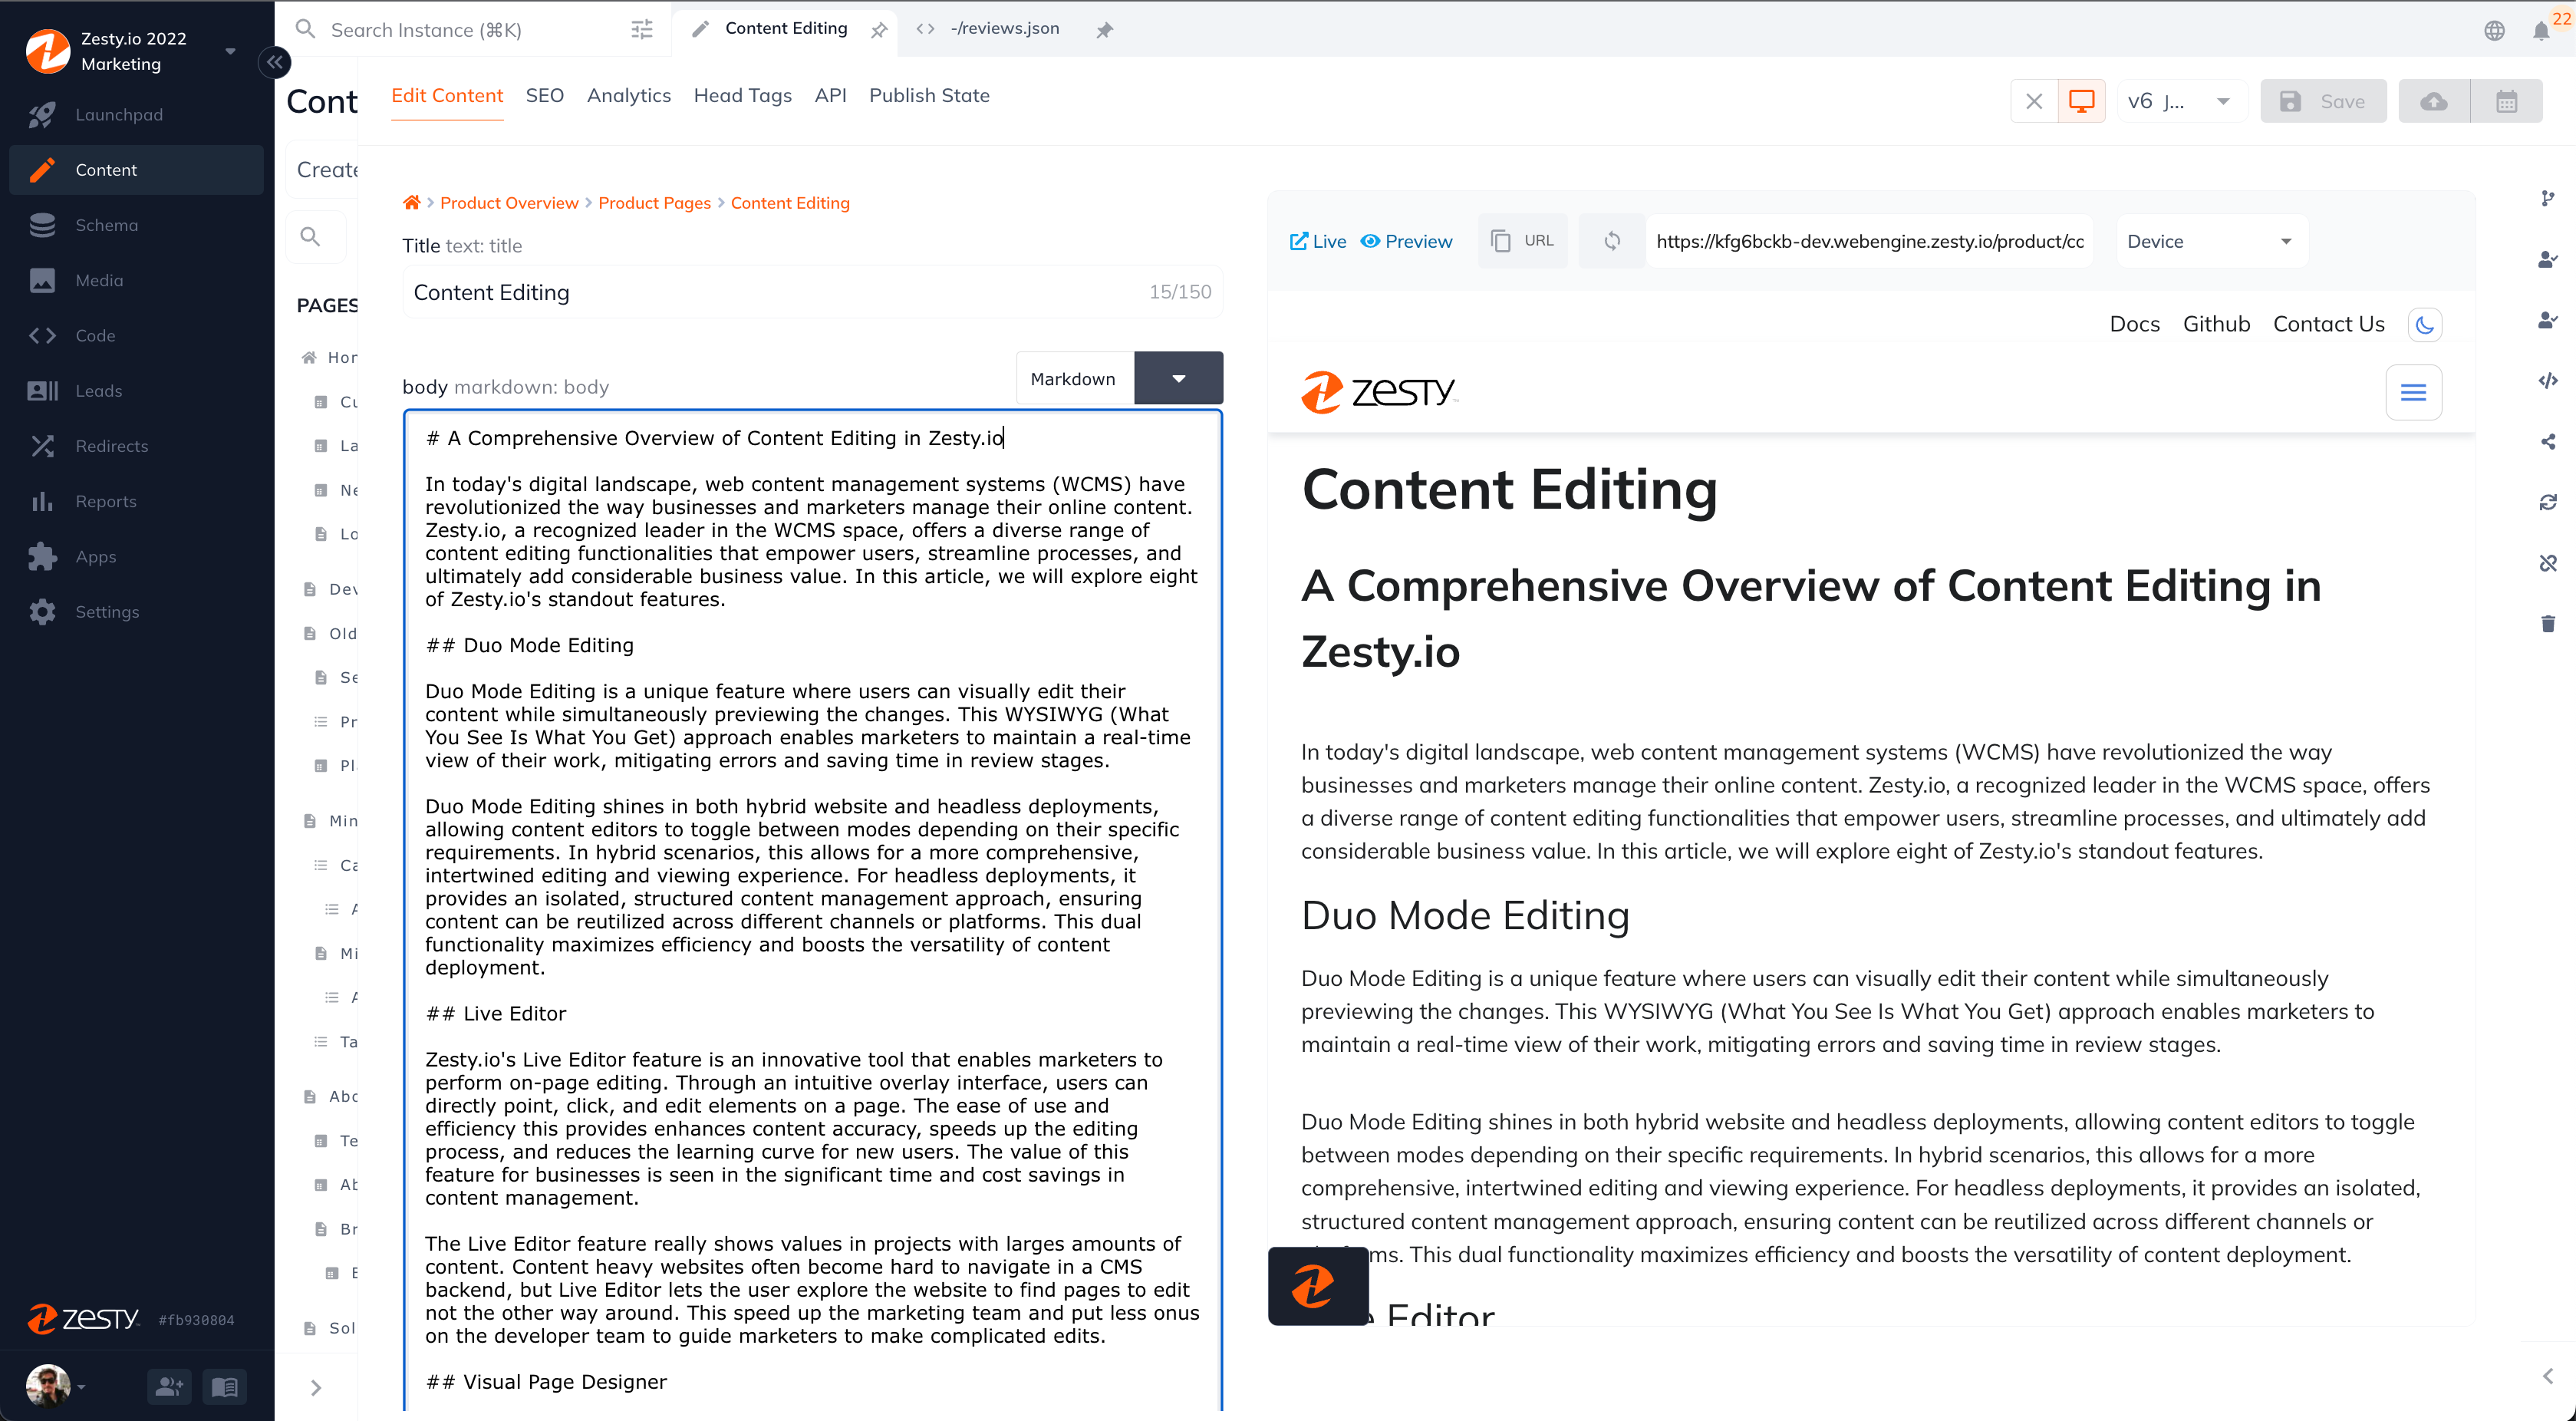Viewport: 2576px width, 1421px height.
Task: Switch to the SEO tab
Action: pyautogui.click(x=545, y=96)
